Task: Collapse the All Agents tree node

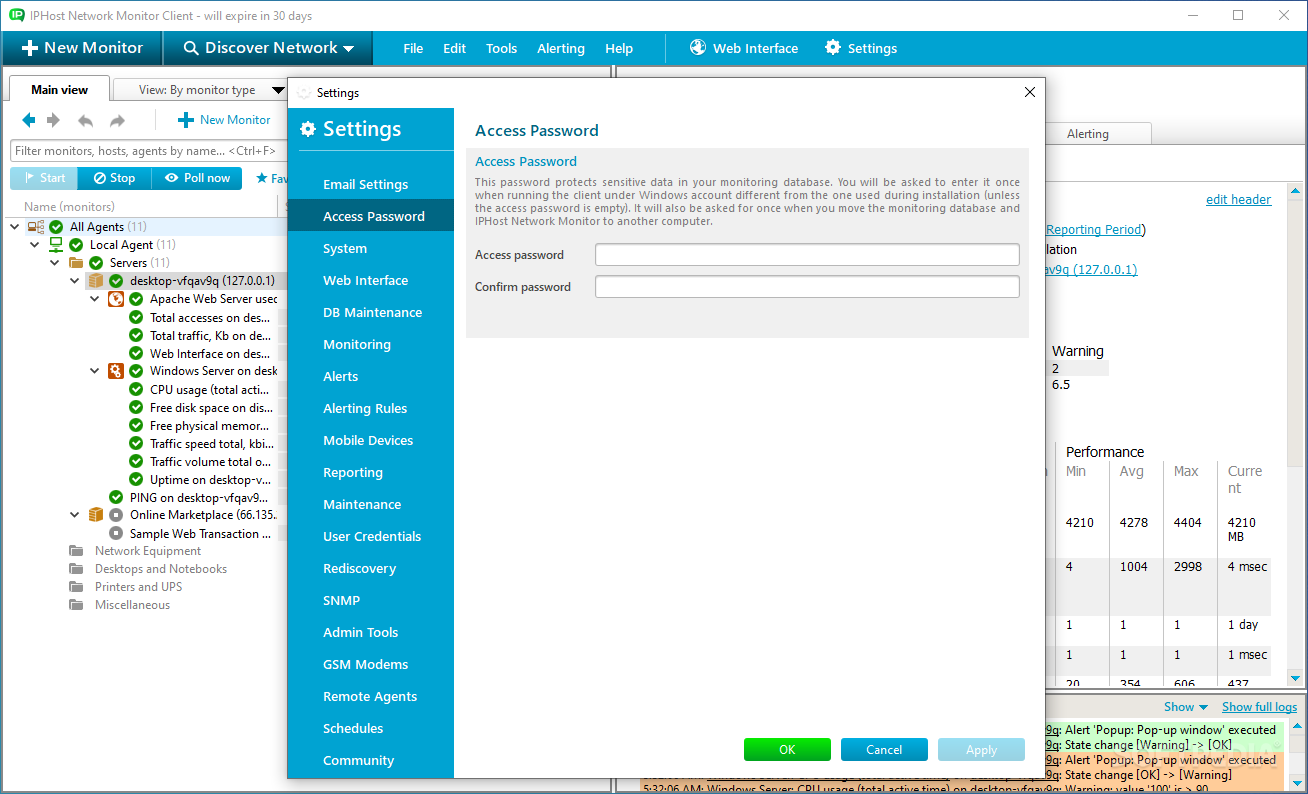Action: [x=15, y=227]
